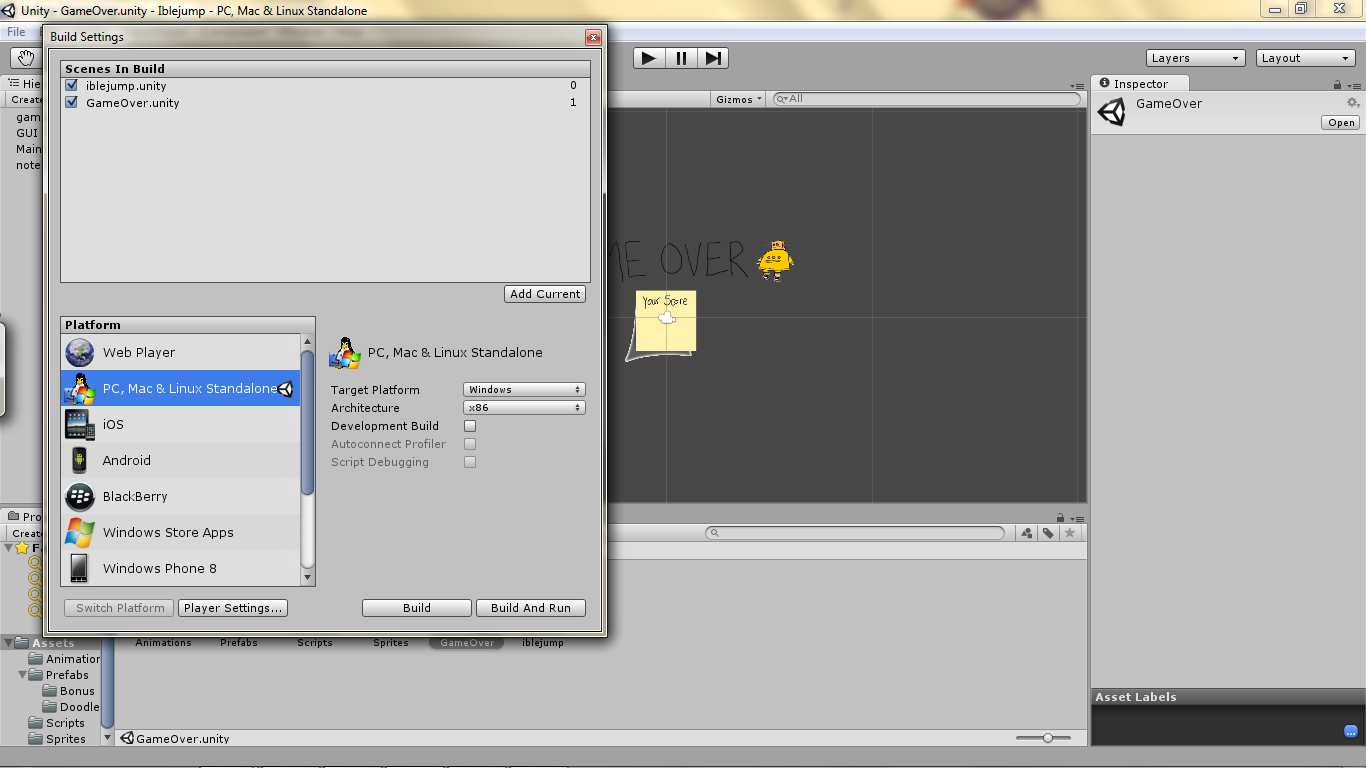This screenshot has height=768, width=1366.
Task: Click the BlackBerry platform icon
Action: click(80, 496)
